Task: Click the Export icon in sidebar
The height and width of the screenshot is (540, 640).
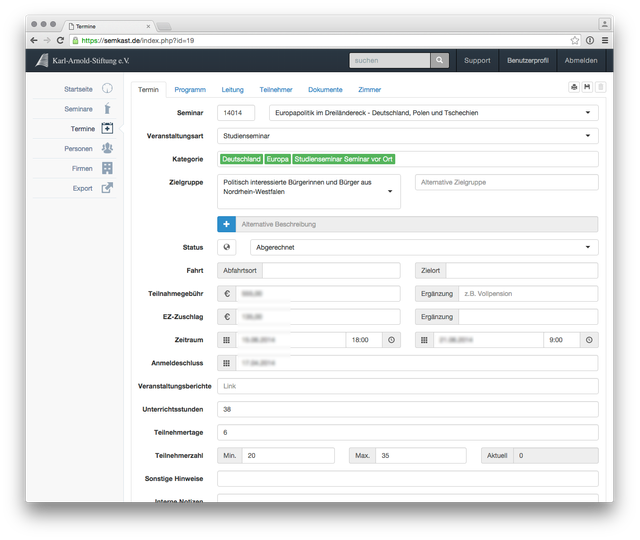Action: pyautogui.click(x=107, y=188)
